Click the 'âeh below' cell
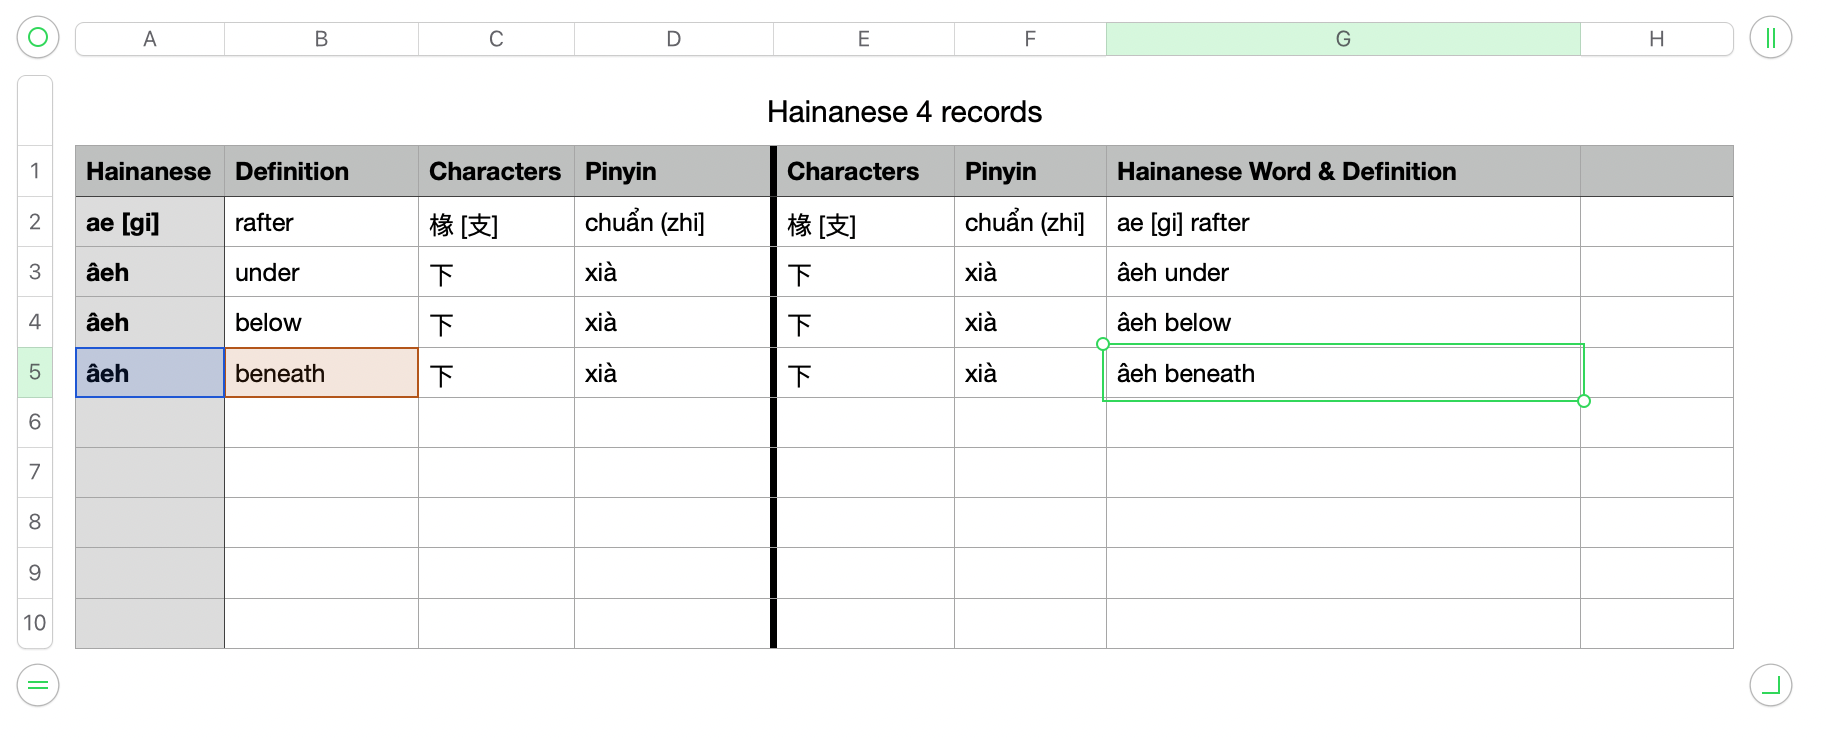 pos(1343,322)
